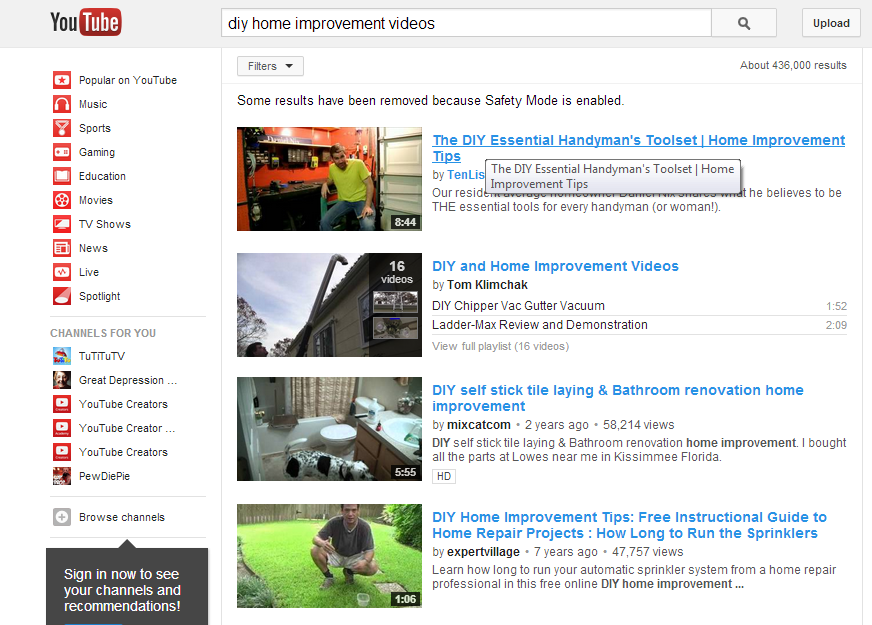Click the Great Depression channel avatar
872x625 pixels.
click(62, 380)
